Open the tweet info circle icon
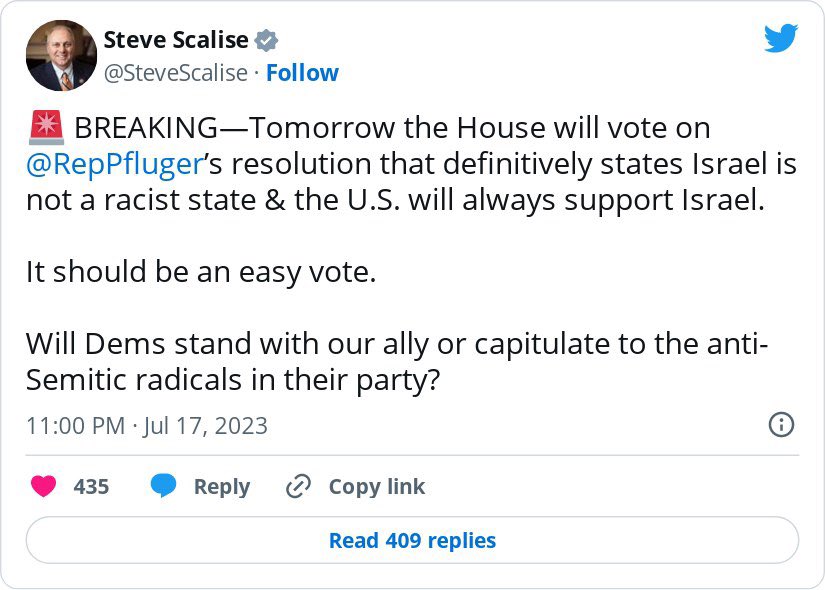The width and height of the screenshot is (825, 590). pos(780,424)
